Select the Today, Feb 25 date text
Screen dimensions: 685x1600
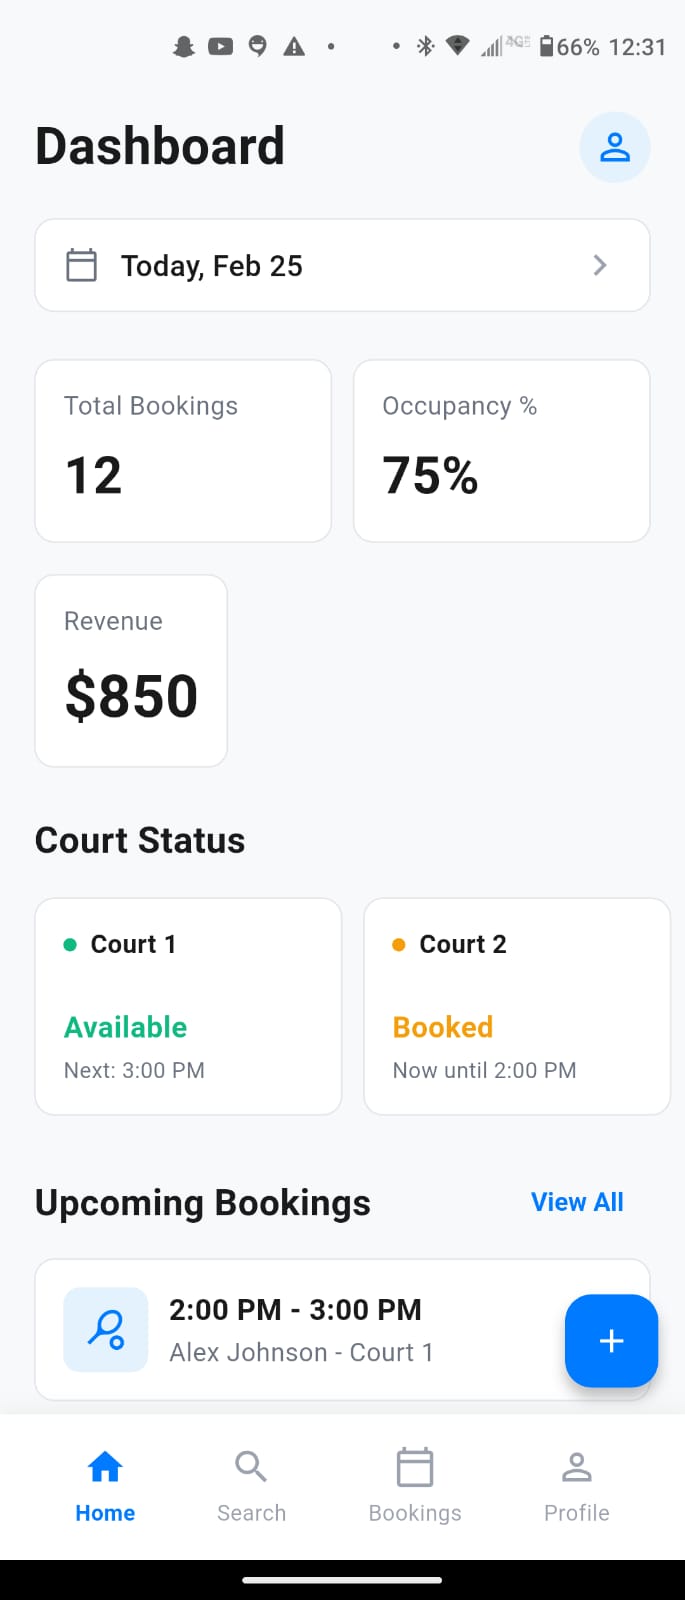point(212,266)
